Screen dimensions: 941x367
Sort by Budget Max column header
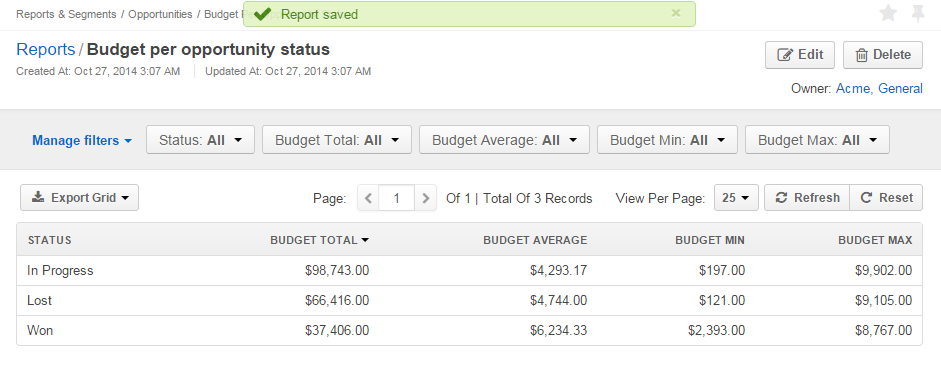[876, 240]
